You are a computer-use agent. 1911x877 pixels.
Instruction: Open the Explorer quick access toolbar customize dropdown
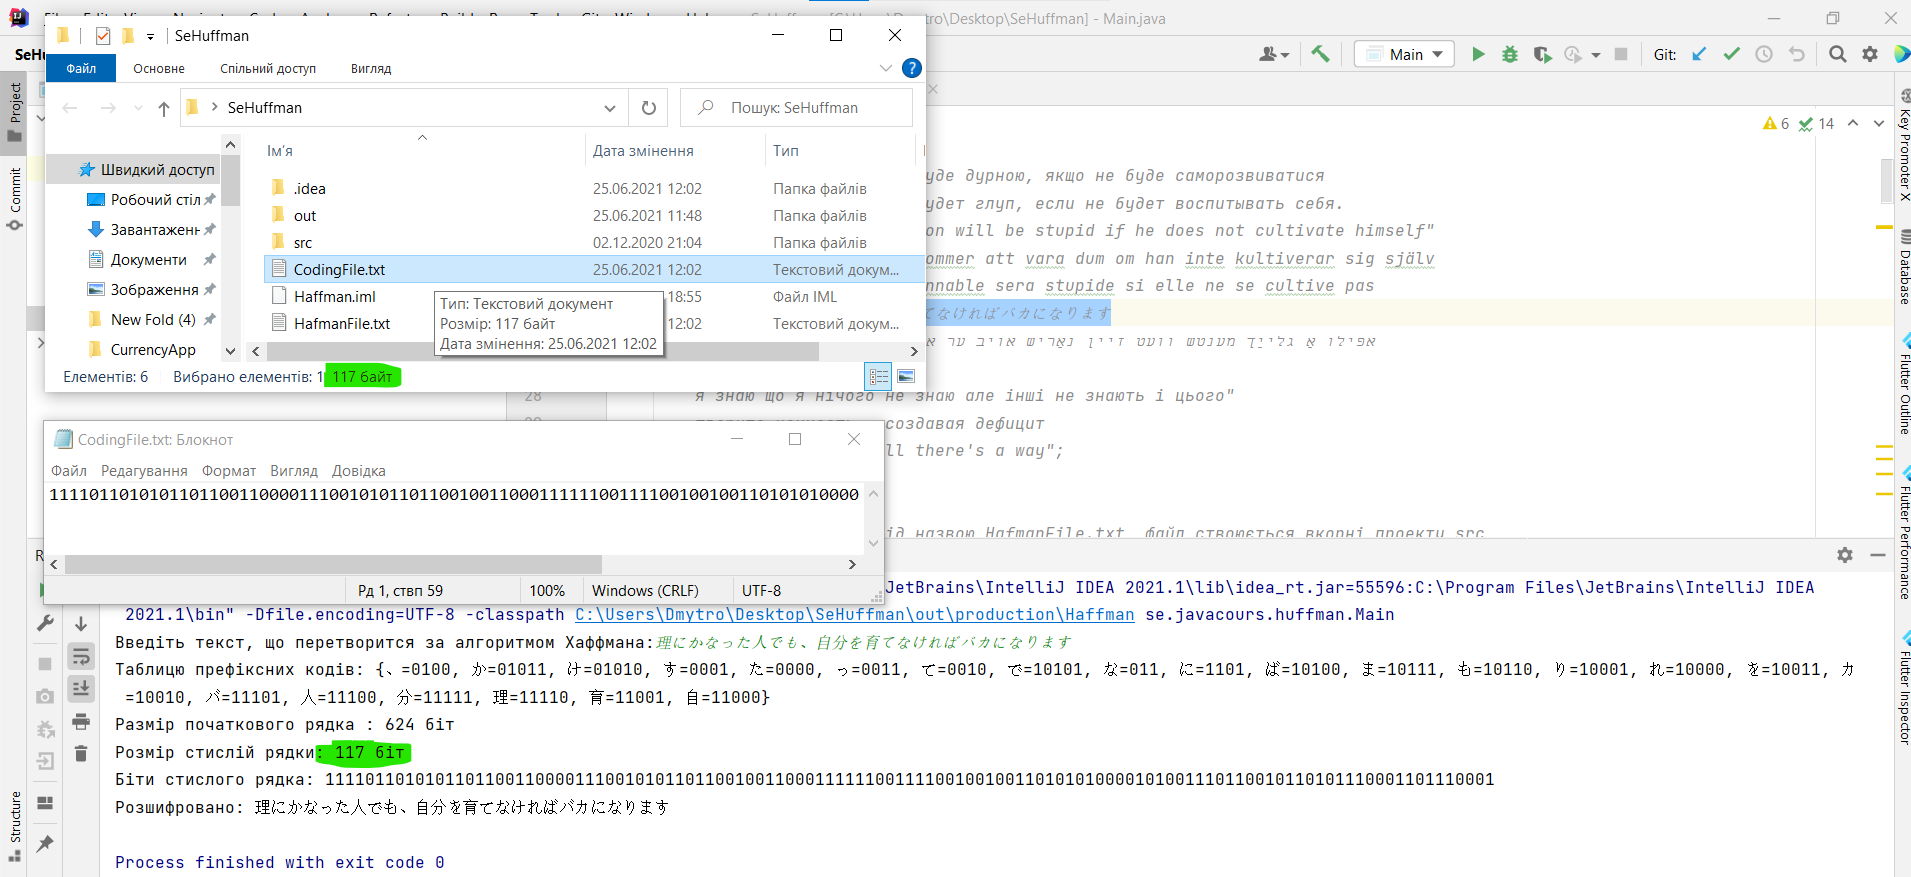pos(150,36)
